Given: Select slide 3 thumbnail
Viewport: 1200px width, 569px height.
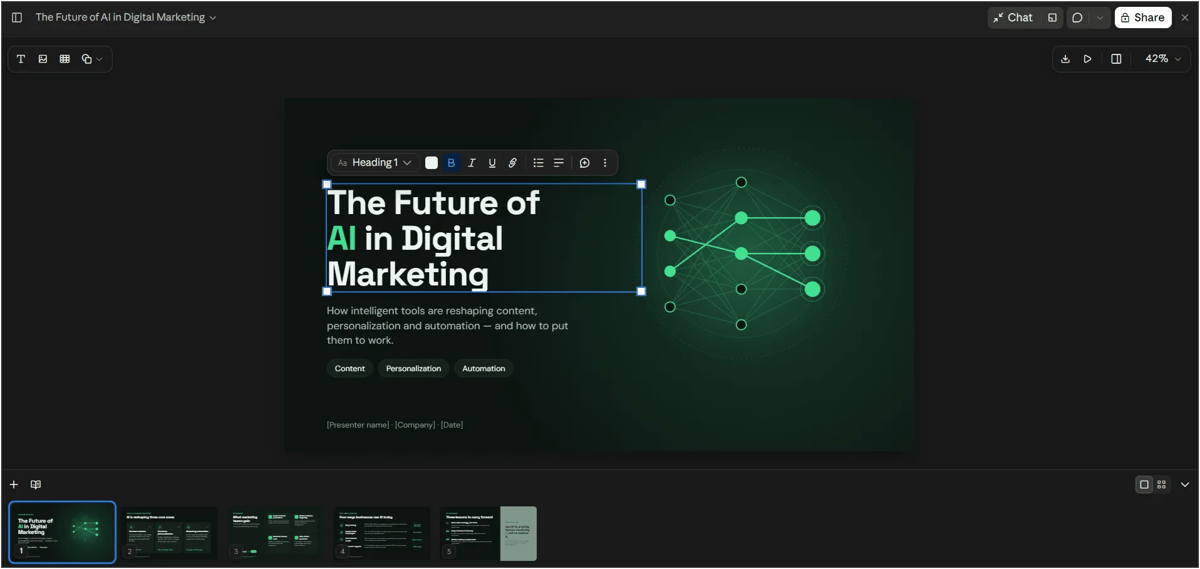Looking at the screenshot, I should (276, 533).
